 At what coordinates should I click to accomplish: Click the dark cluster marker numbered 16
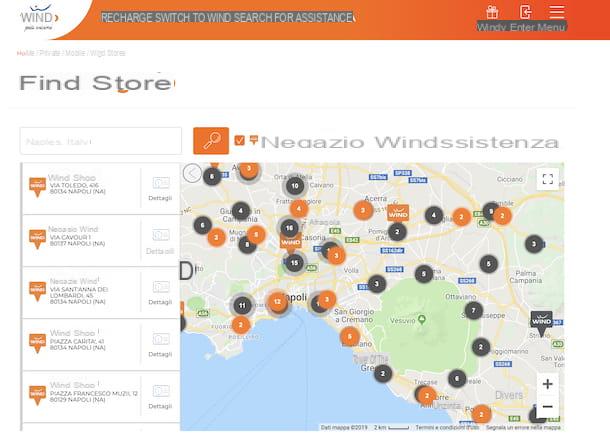pyautogui.click(x=289, y=228)
